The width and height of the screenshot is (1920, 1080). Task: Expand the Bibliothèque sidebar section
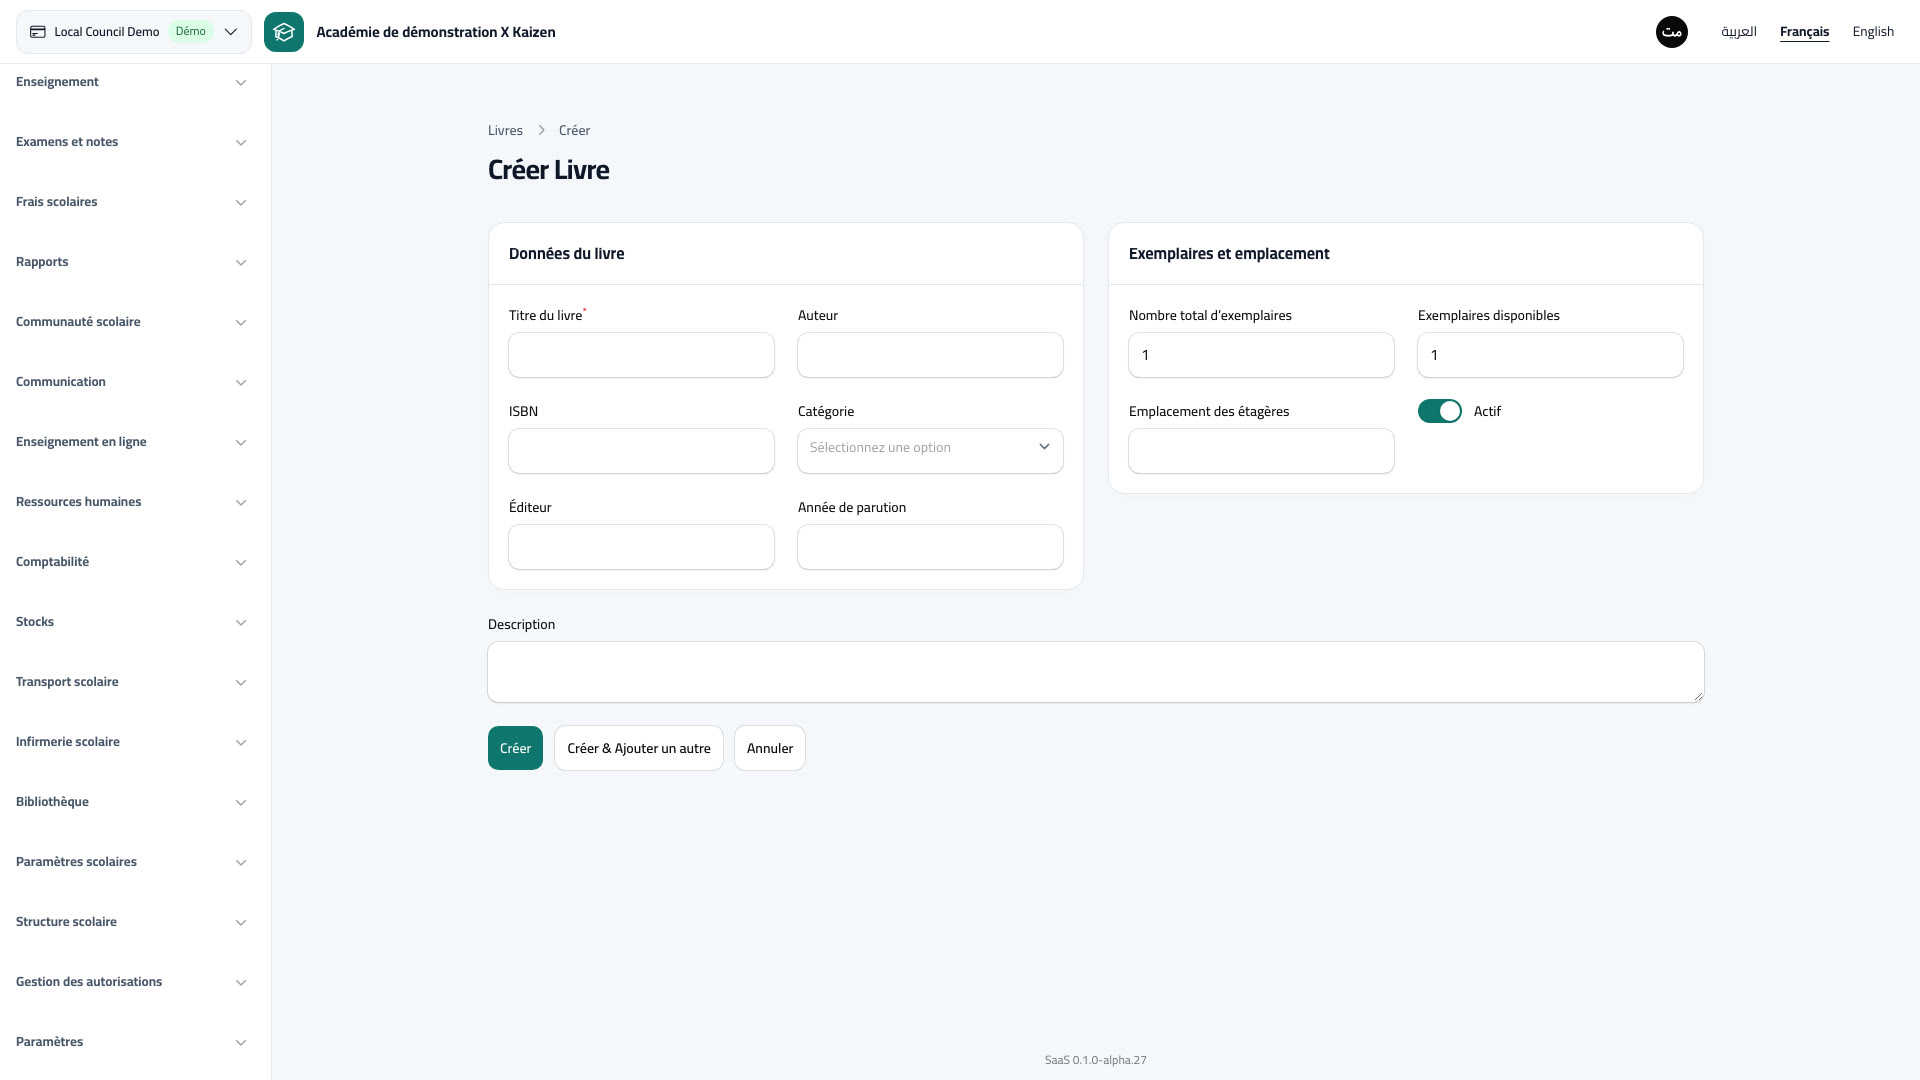131,802
